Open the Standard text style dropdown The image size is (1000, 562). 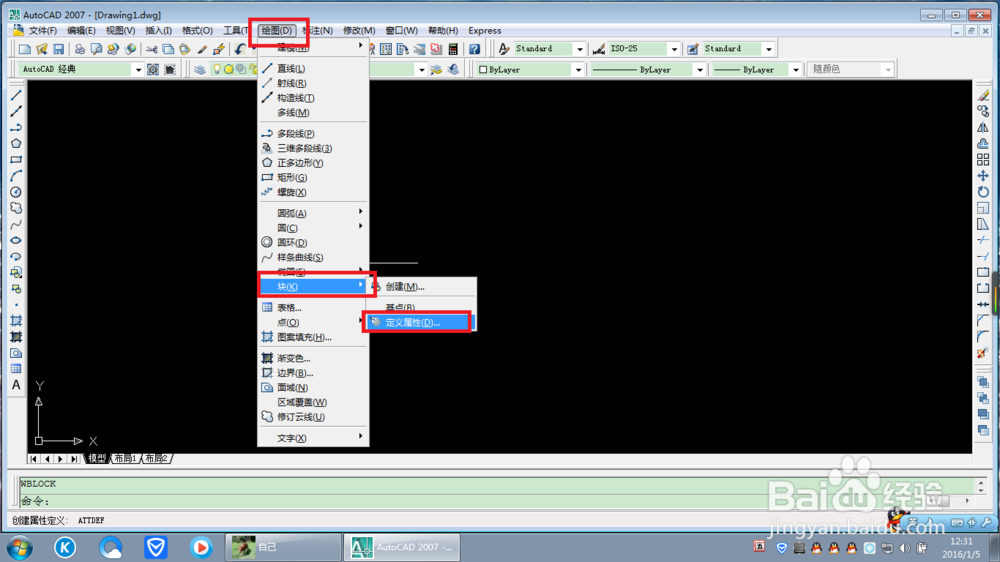(x=579, y=49)
